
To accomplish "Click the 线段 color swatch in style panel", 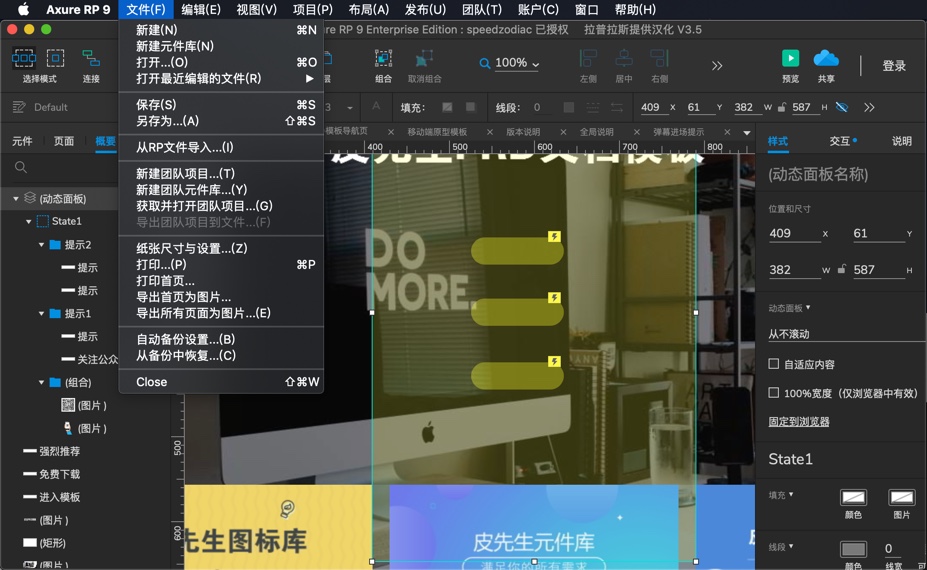I will click(853, 550).
